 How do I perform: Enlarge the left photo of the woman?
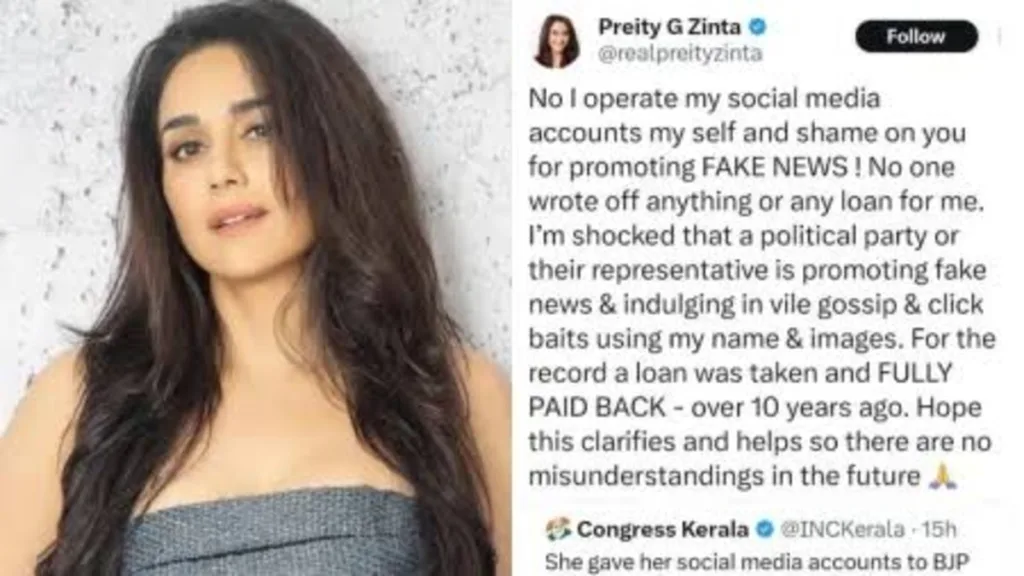[255, 288]
